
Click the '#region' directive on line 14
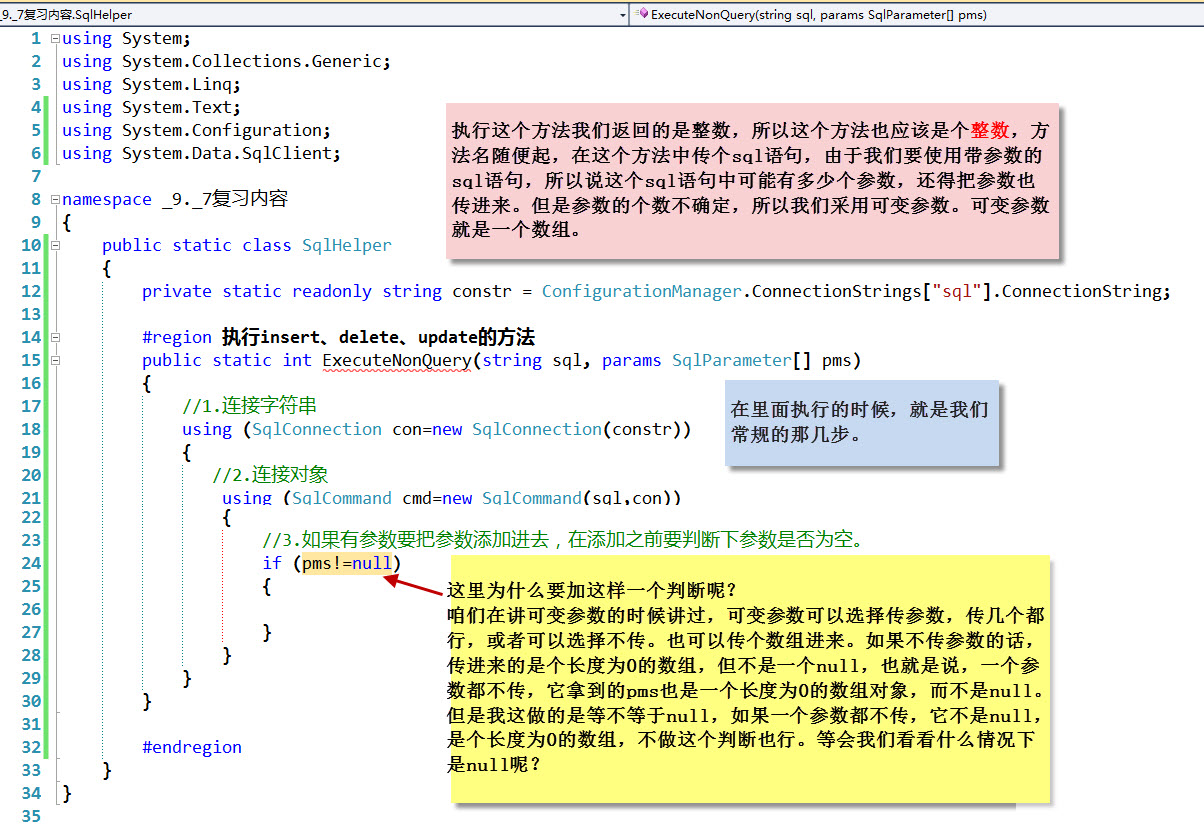coord(177,337)
